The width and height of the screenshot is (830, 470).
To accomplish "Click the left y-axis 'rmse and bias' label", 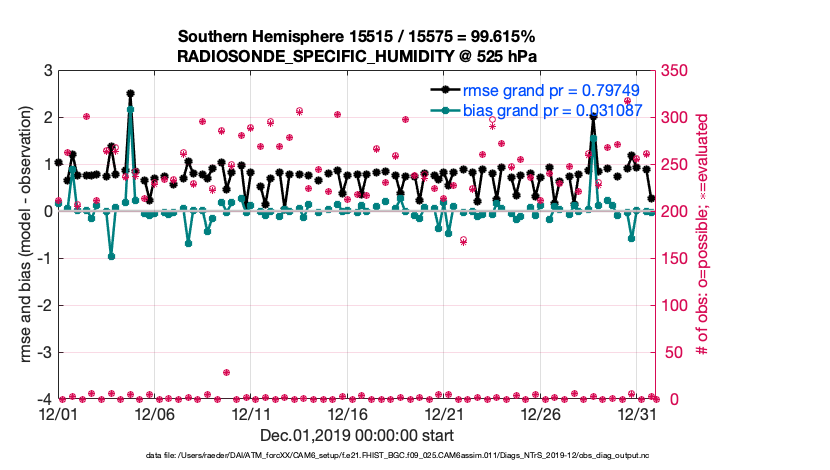I will pyautogui.click(x=22, y=235).
